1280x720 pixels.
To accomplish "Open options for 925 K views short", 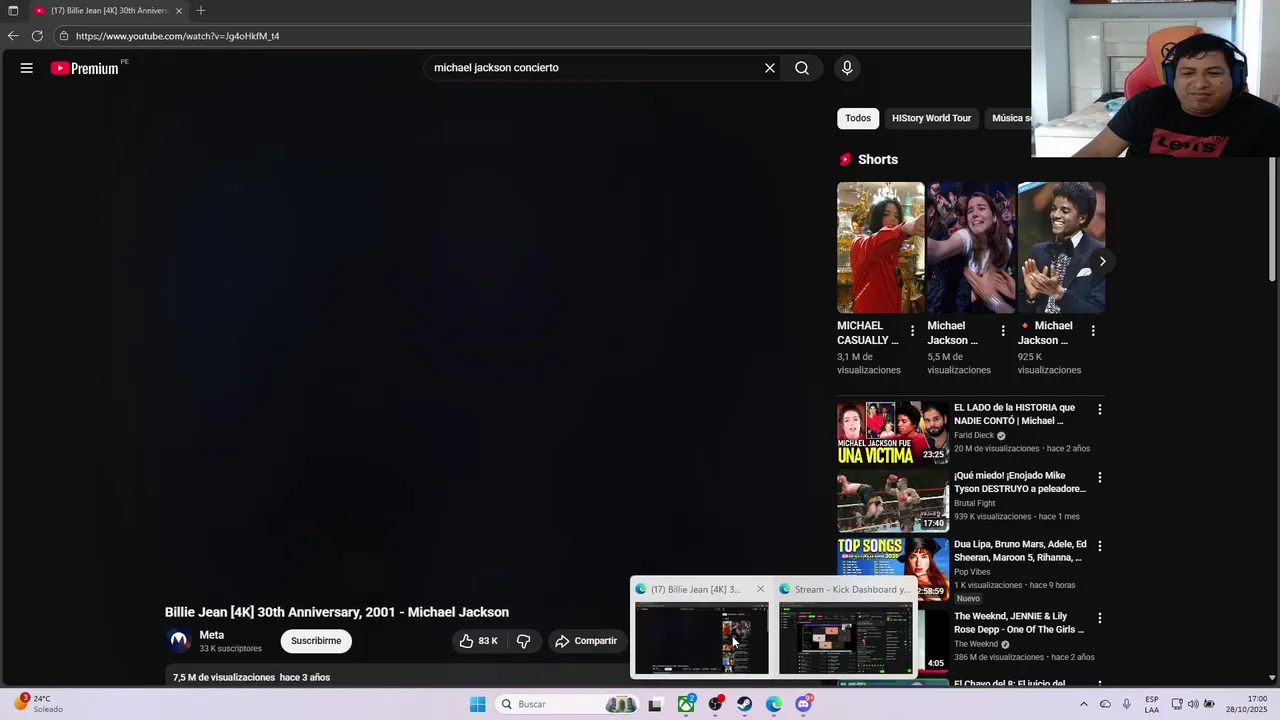I will coord(1093,331).
